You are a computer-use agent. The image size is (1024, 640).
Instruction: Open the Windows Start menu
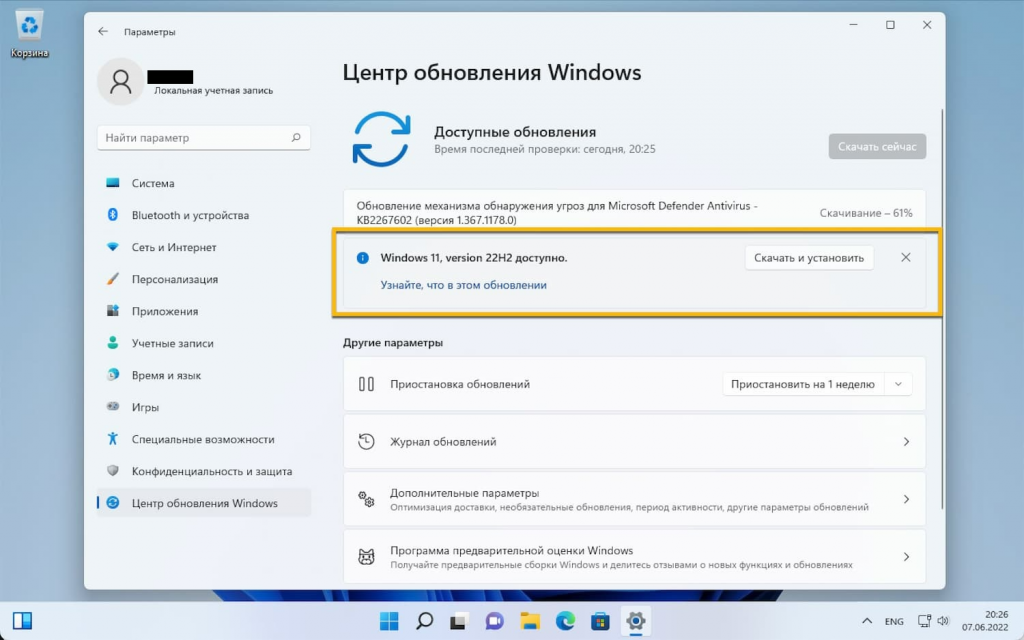click(389, 621)
